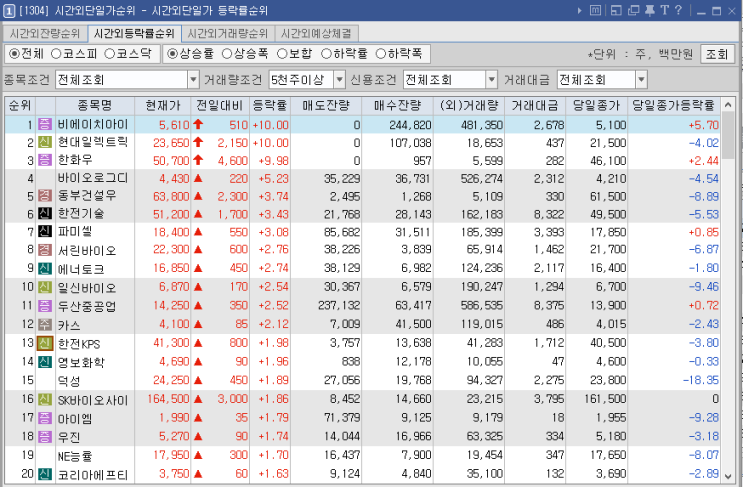Click the 종목명 column header
Screen dimensions: 743x487
(x=95, y=105)
